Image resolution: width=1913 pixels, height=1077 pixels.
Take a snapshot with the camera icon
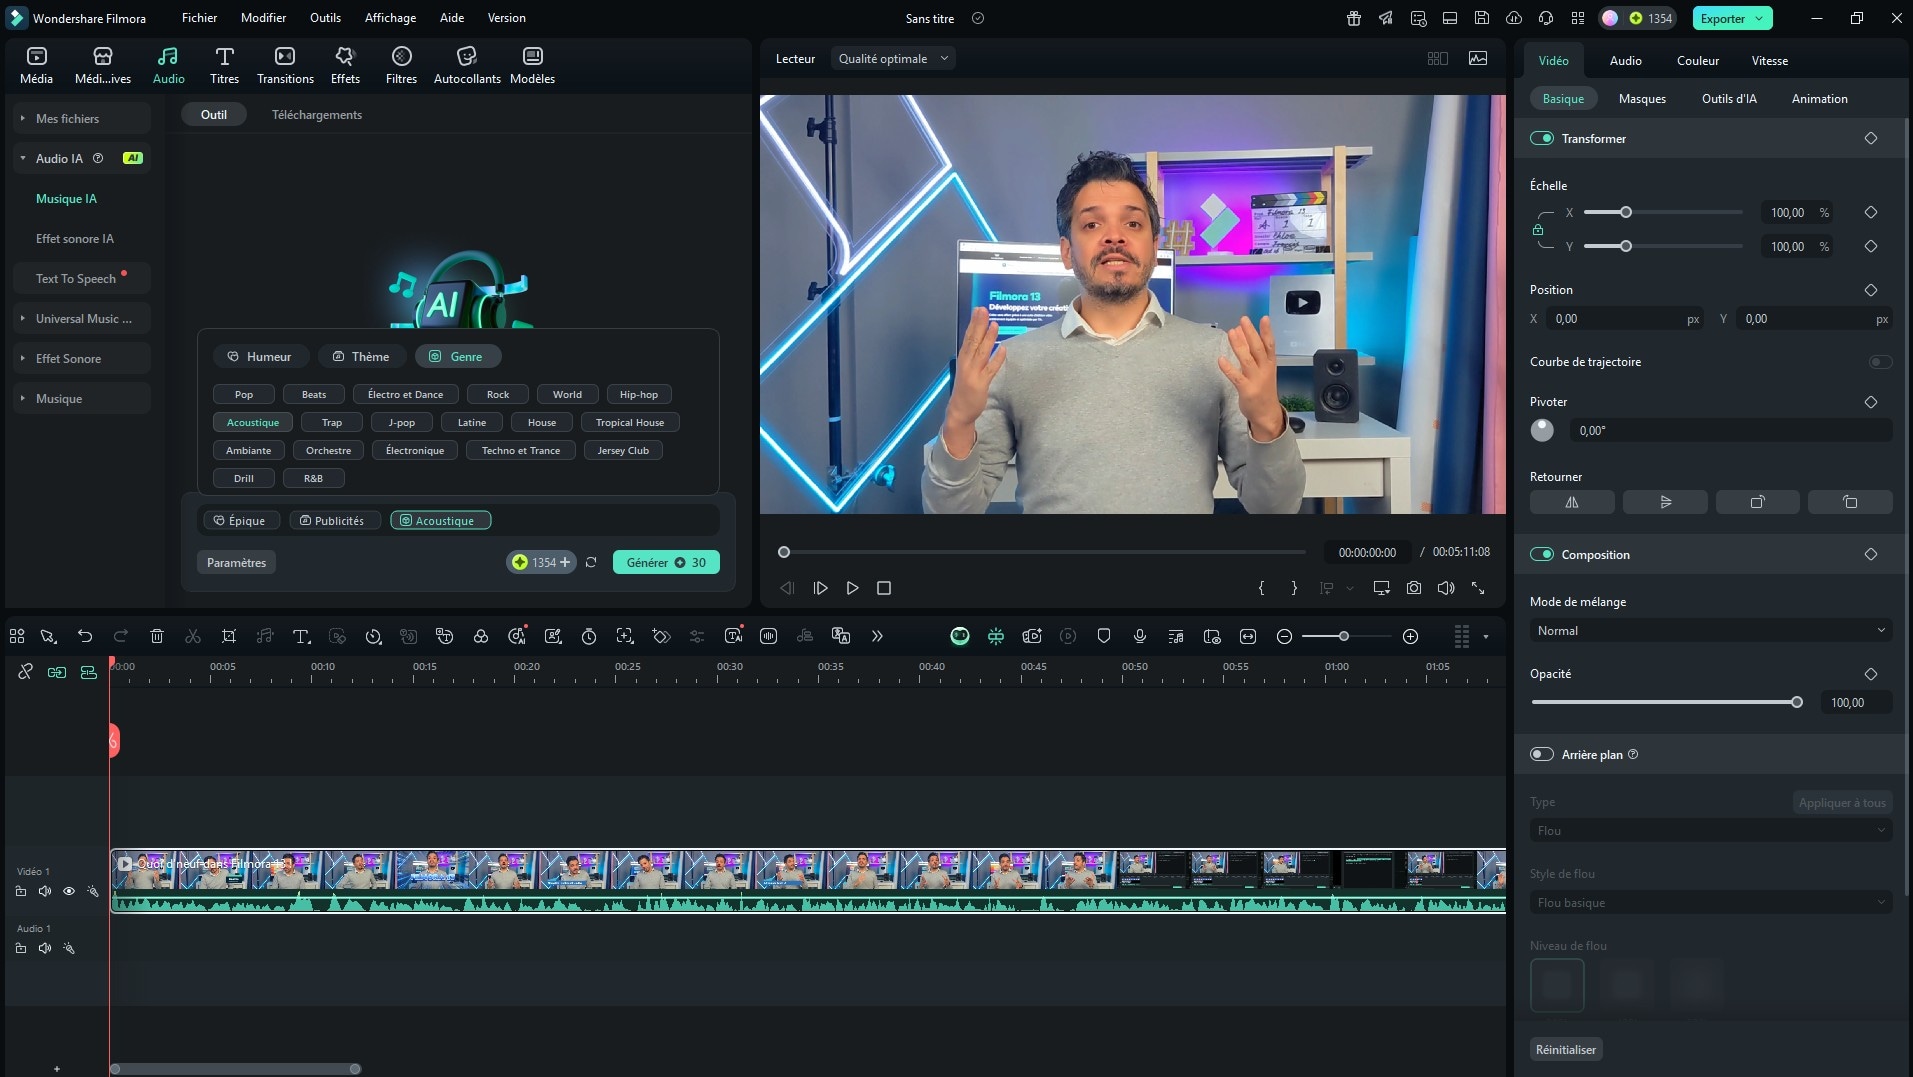1413,588
